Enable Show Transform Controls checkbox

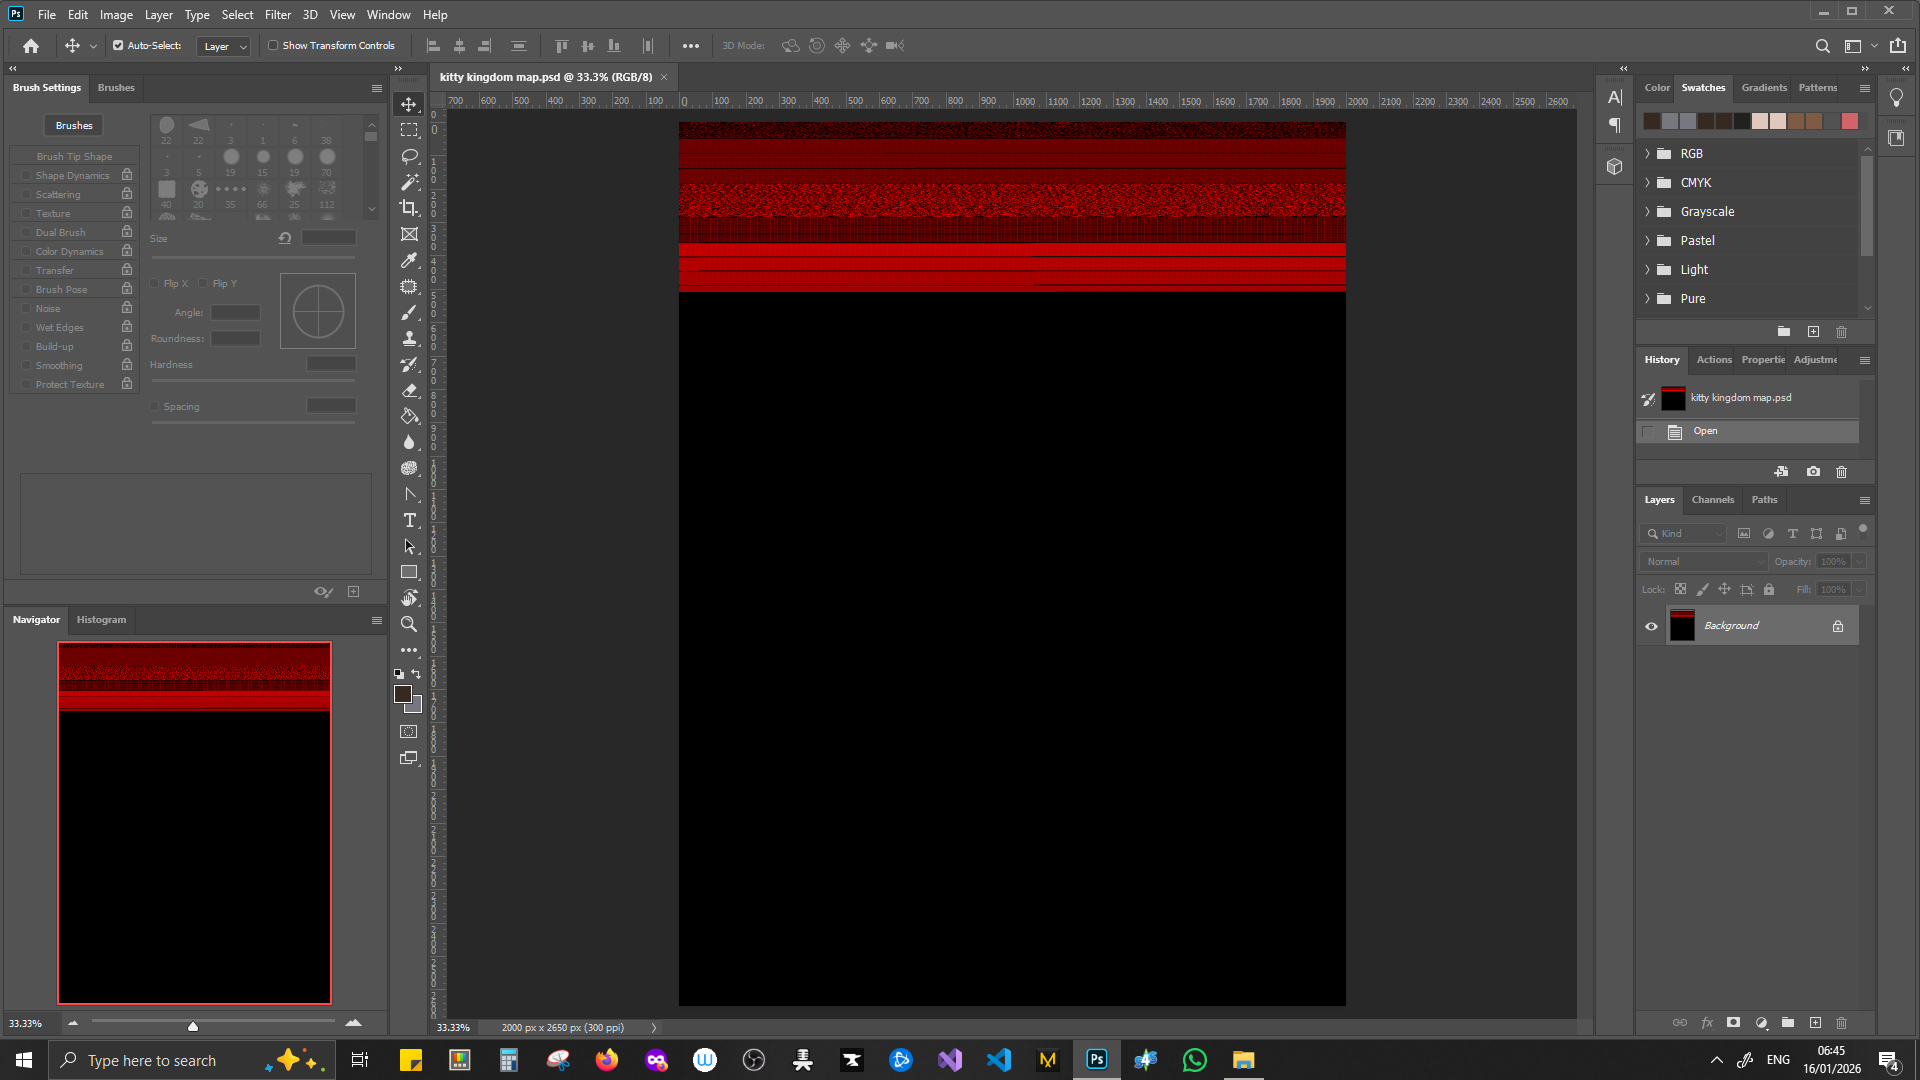point(273,46)
